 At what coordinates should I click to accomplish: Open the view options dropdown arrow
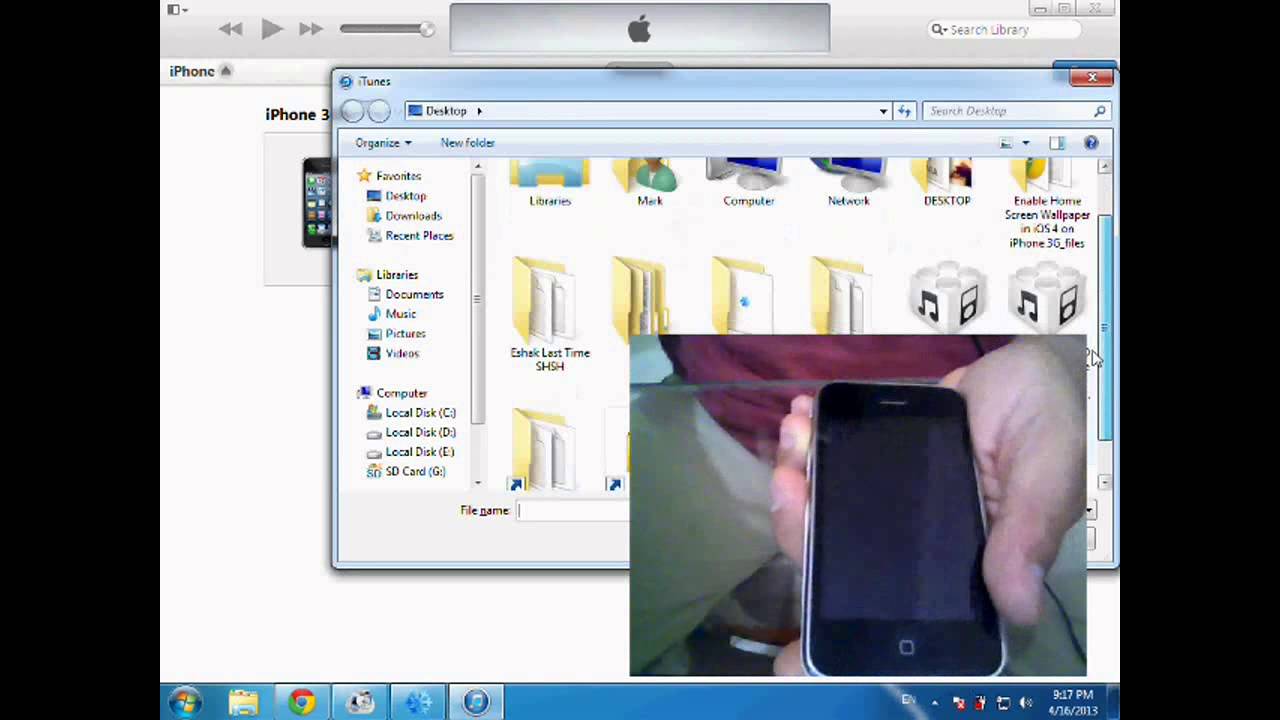[1025, 143]
